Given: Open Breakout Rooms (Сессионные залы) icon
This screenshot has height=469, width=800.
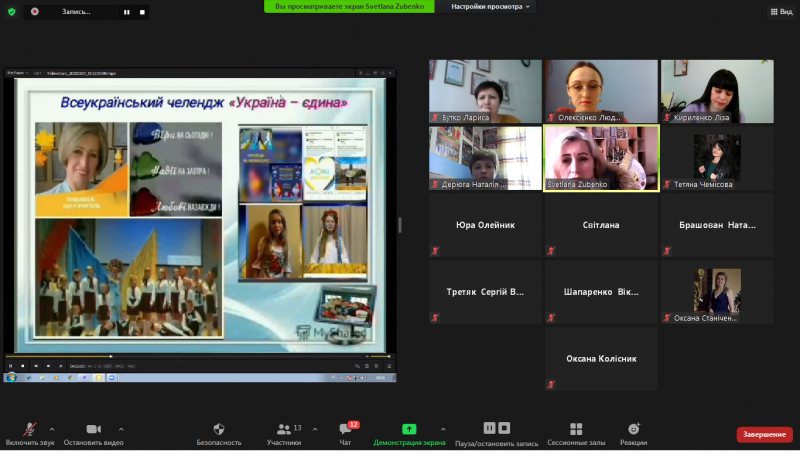Looking at the screenshot, I should click(576, 429).
